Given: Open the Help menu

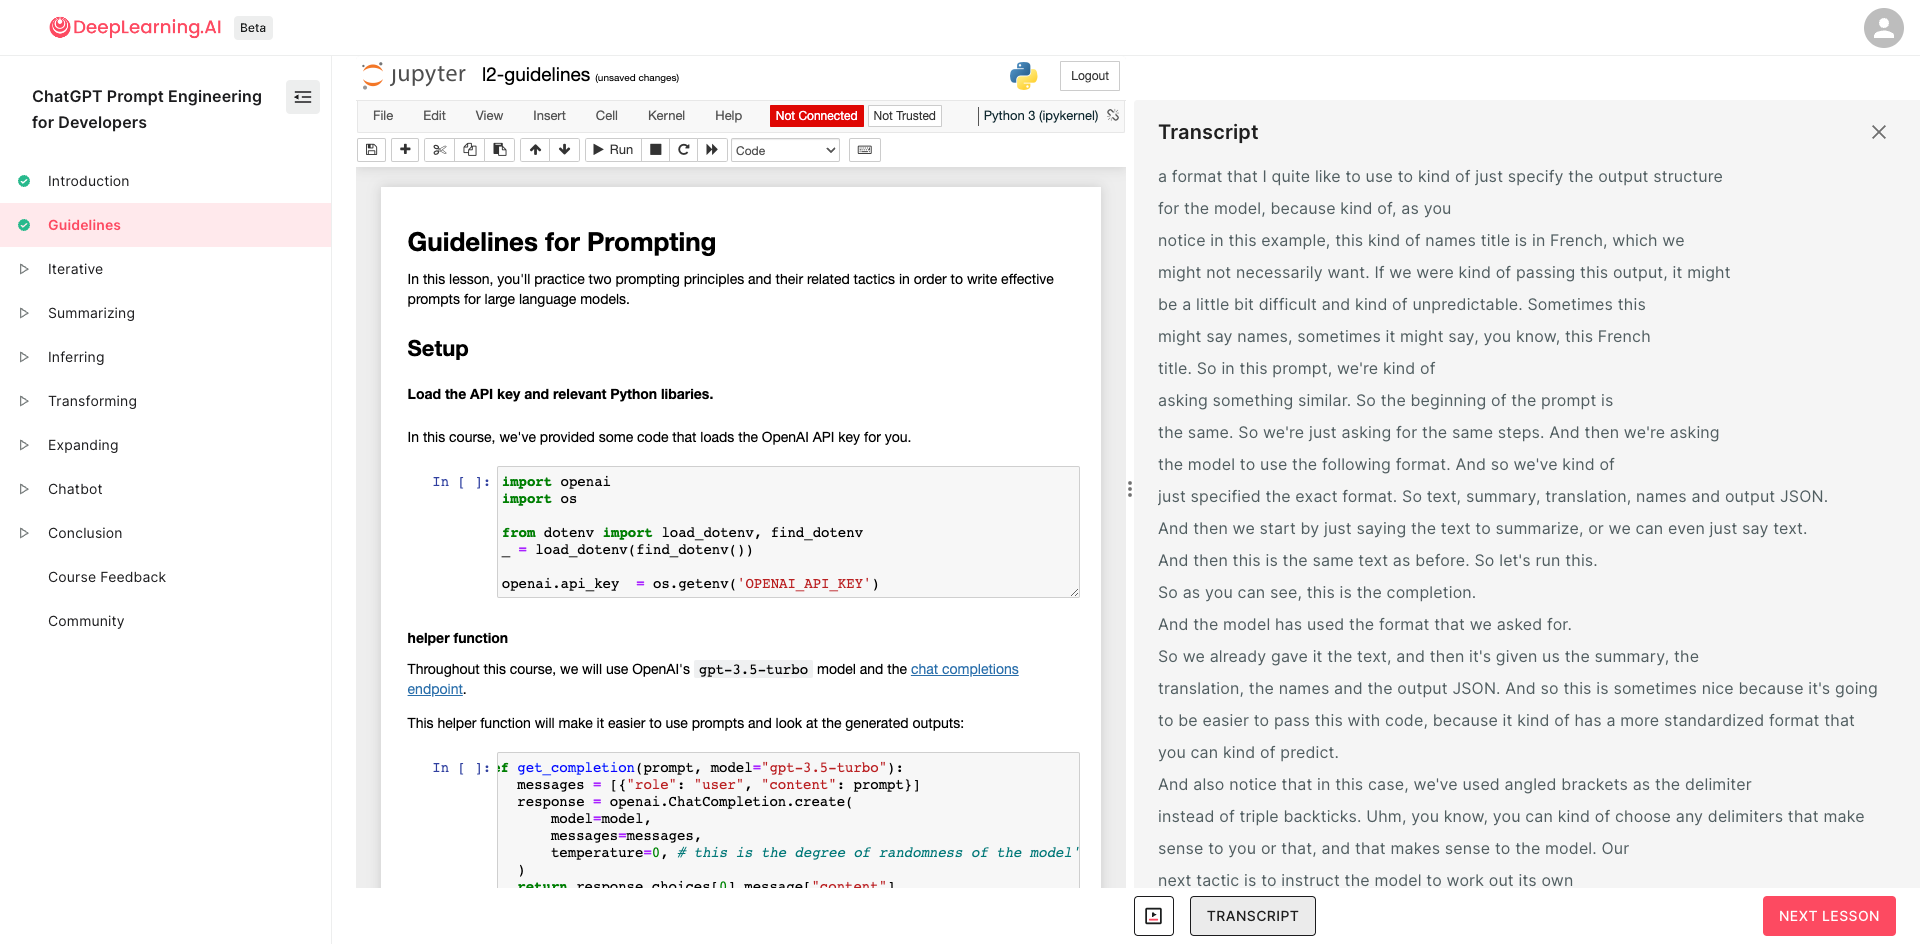Looking at the screenshot, I should click(x=728, y=116).
